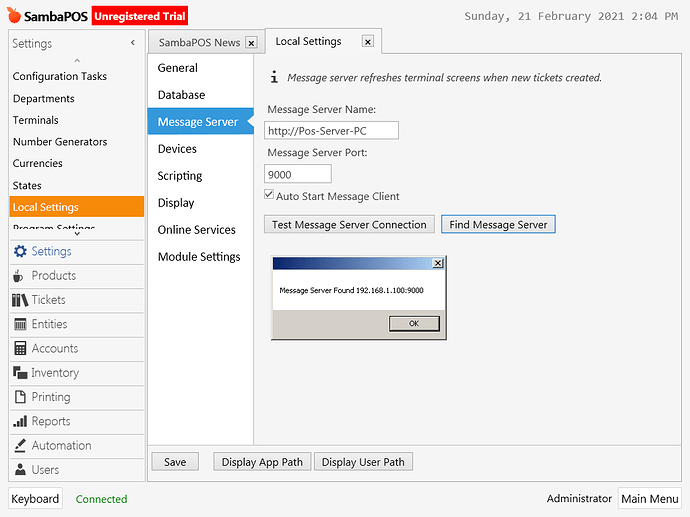Click the green Connected status text
The height and width of the screenshot is (517, 690).
(101, 499)
